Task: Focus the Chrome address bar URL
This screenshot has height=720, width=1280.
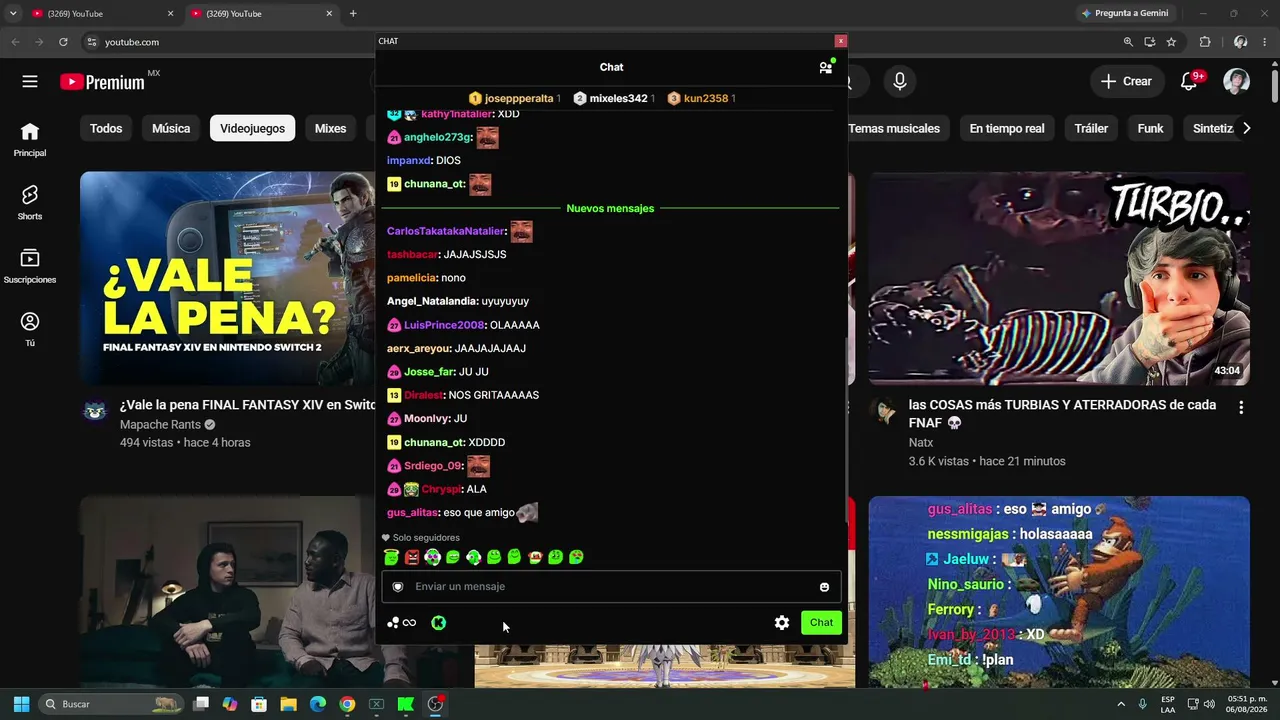Action: [132, 42]
